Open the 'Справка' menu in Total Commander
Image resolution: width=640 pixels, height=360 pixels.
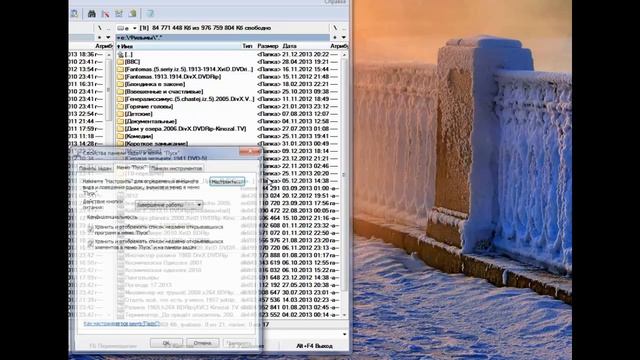[335, 2]
